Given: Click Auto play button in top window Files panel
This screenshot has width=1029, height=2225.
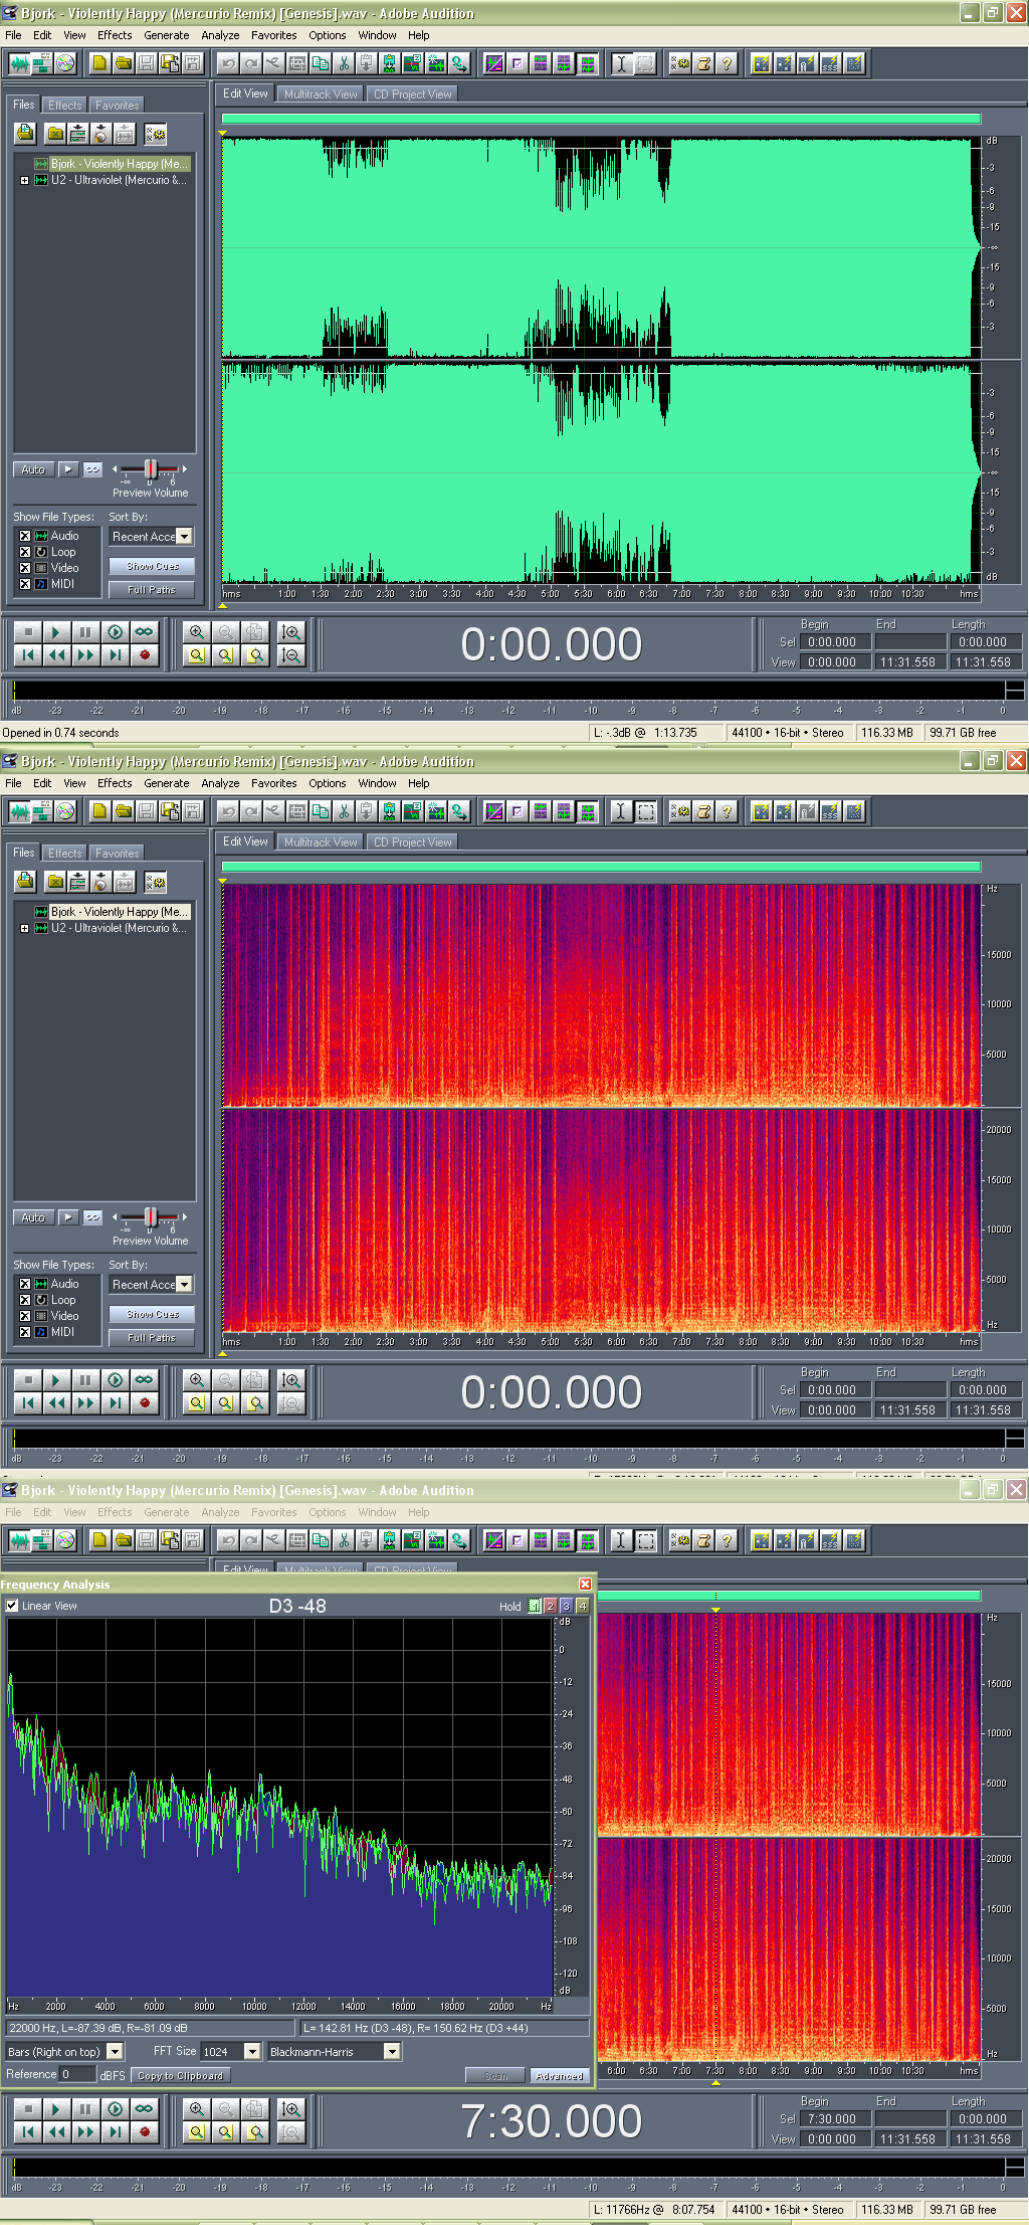Looking at the screenshot, I should (33, 470).
